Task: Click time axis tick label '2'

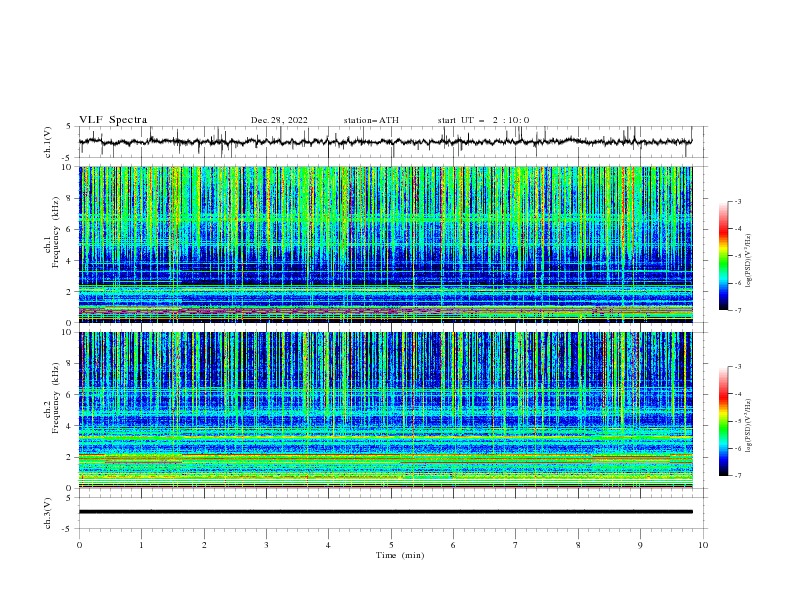Action: [204, 545]
